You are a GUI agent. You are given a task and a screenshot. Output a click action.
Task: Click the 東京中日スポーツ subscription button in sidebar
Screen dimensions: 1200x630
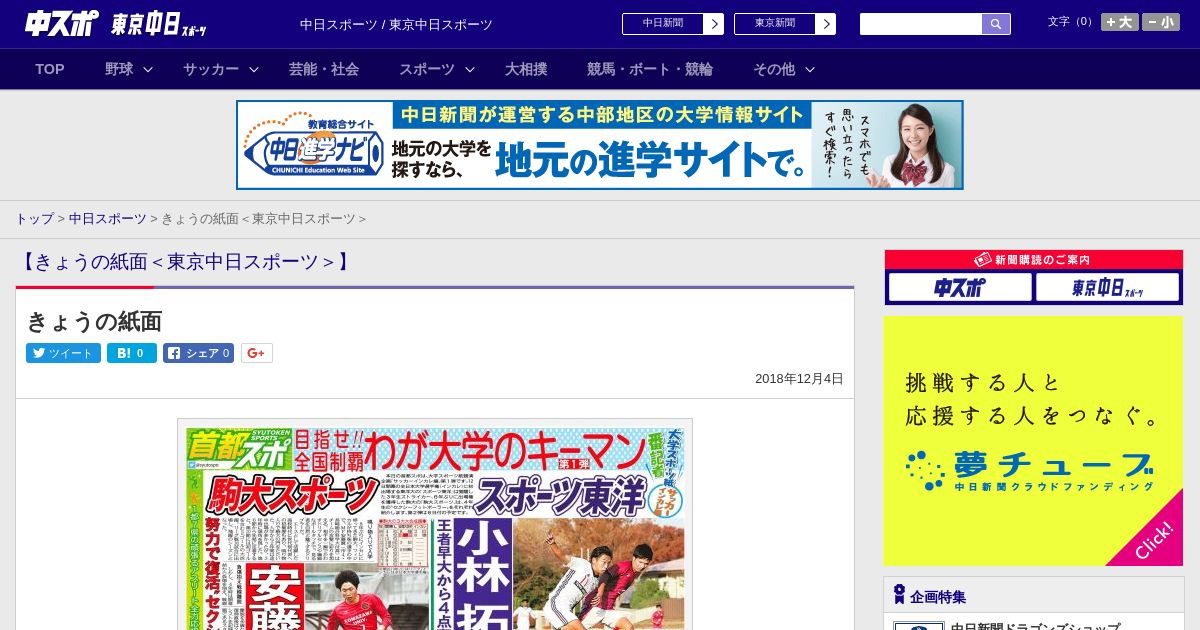[x=1107, y=288]
